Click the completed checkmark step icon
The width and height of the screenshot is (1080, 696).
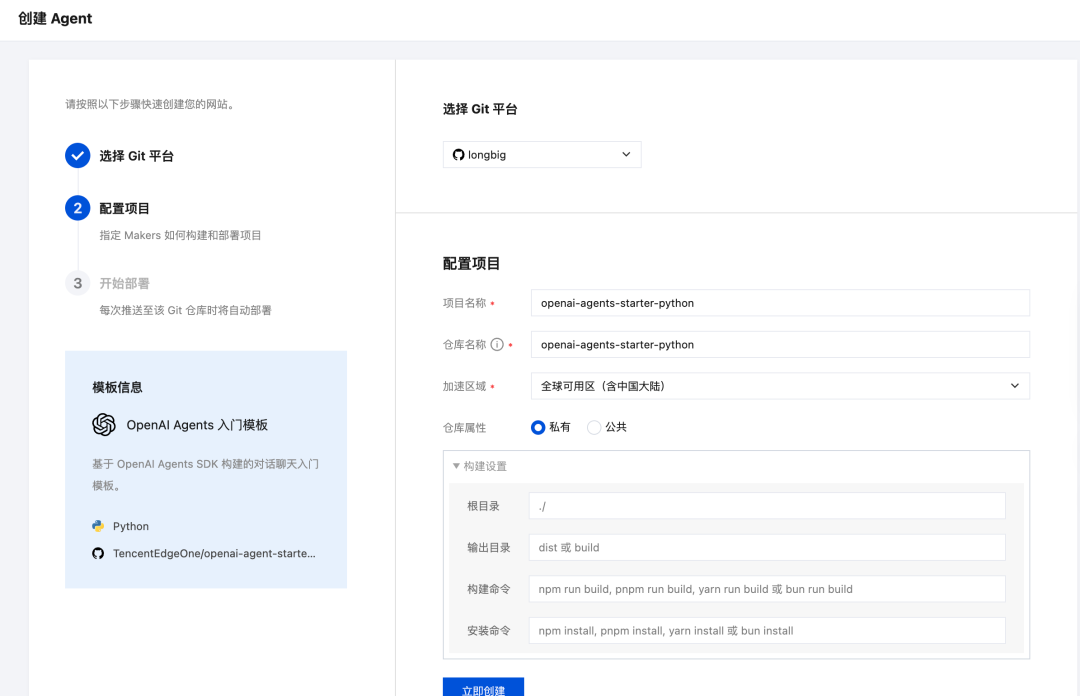pyautogui.click(x=78, y=156)
